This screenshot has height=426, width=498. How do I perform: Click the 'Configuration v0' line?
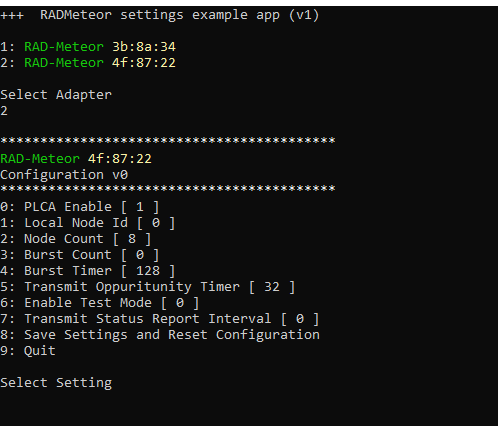64,175
